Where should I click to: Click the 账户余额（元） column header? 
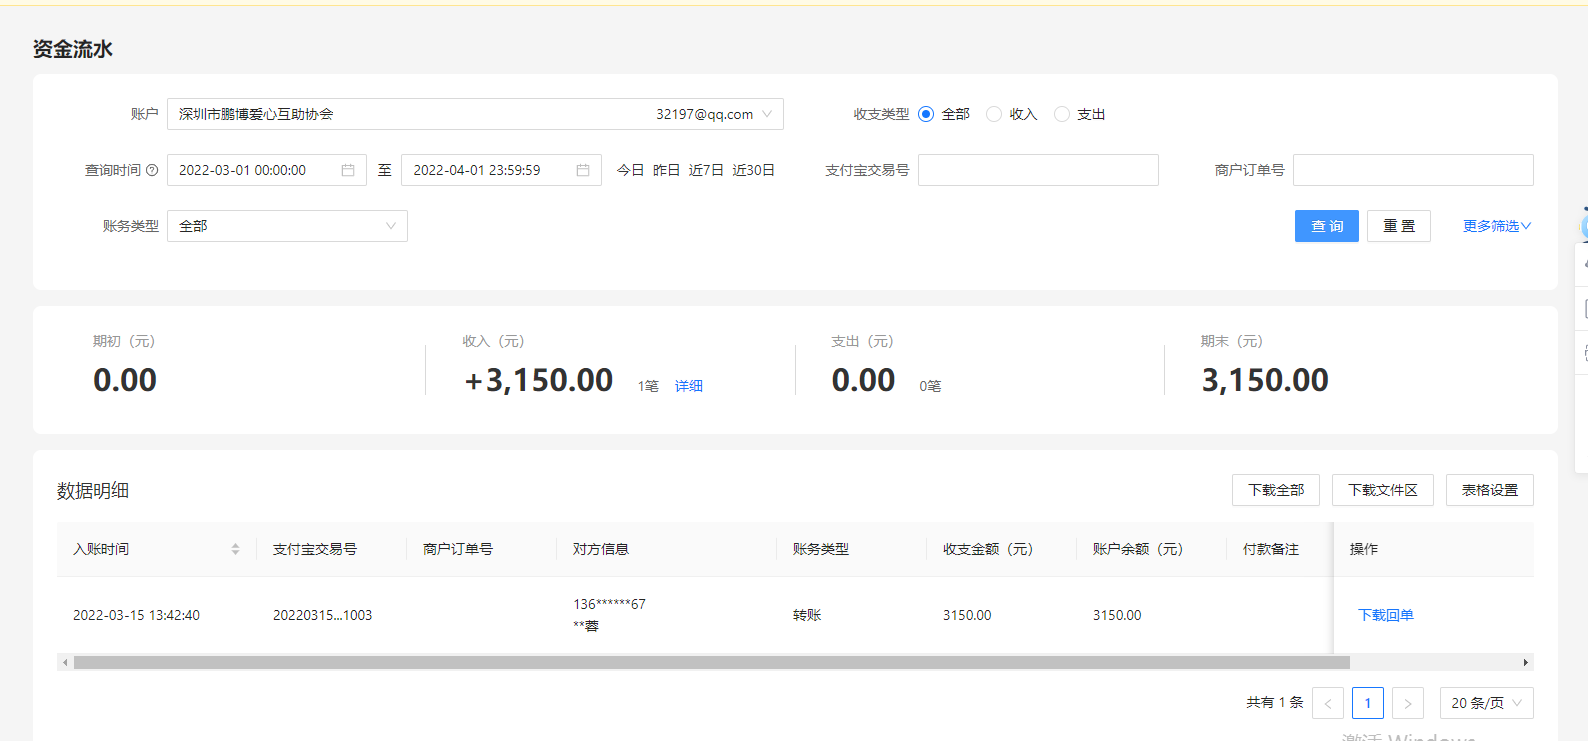point(1138,549)
